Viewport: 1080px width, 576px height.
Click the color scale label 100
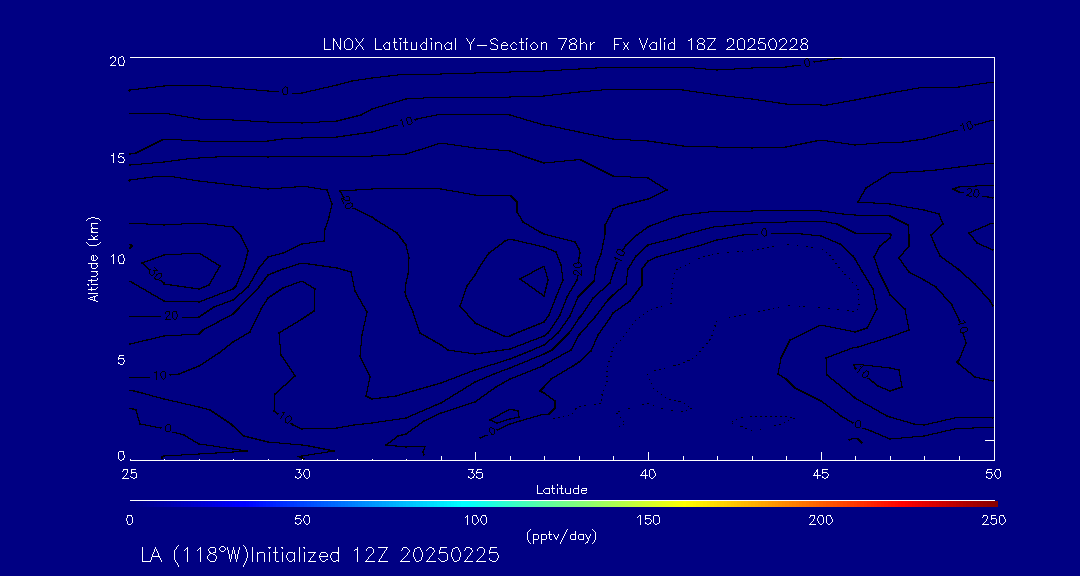[475, 520]
